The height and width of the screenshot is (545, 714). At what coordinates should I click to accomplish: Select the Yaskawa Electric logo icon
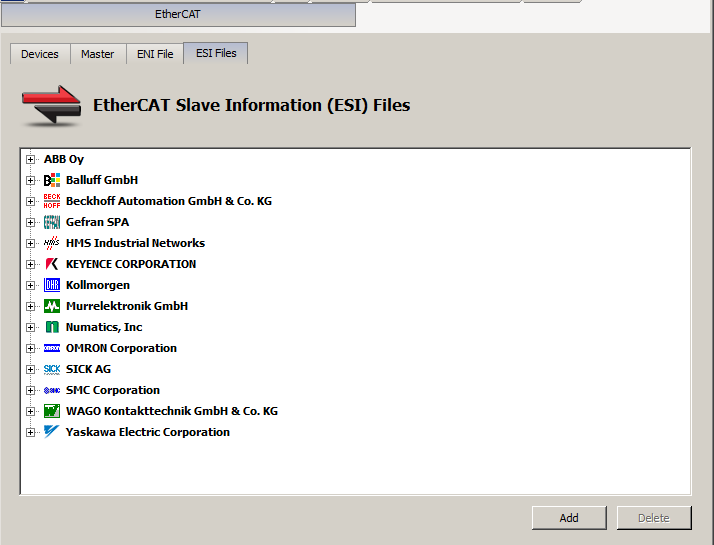coord(52,432)
